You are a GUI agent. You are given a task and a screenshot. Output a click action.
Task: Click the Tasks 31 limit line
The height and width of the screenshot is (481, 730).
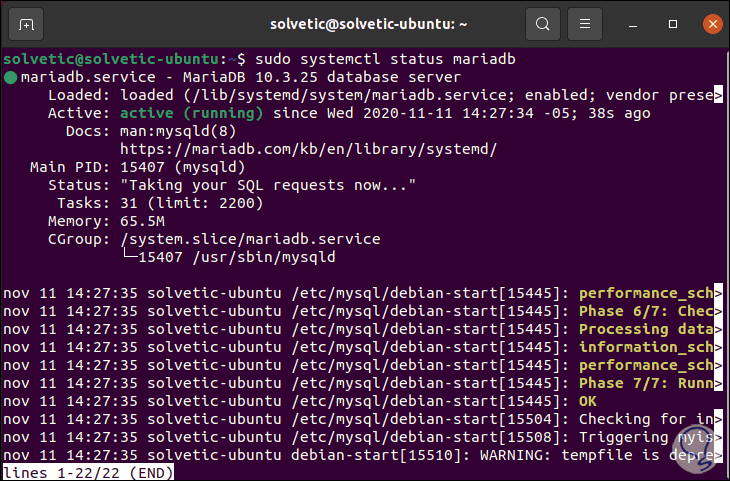tap(191, 203)
